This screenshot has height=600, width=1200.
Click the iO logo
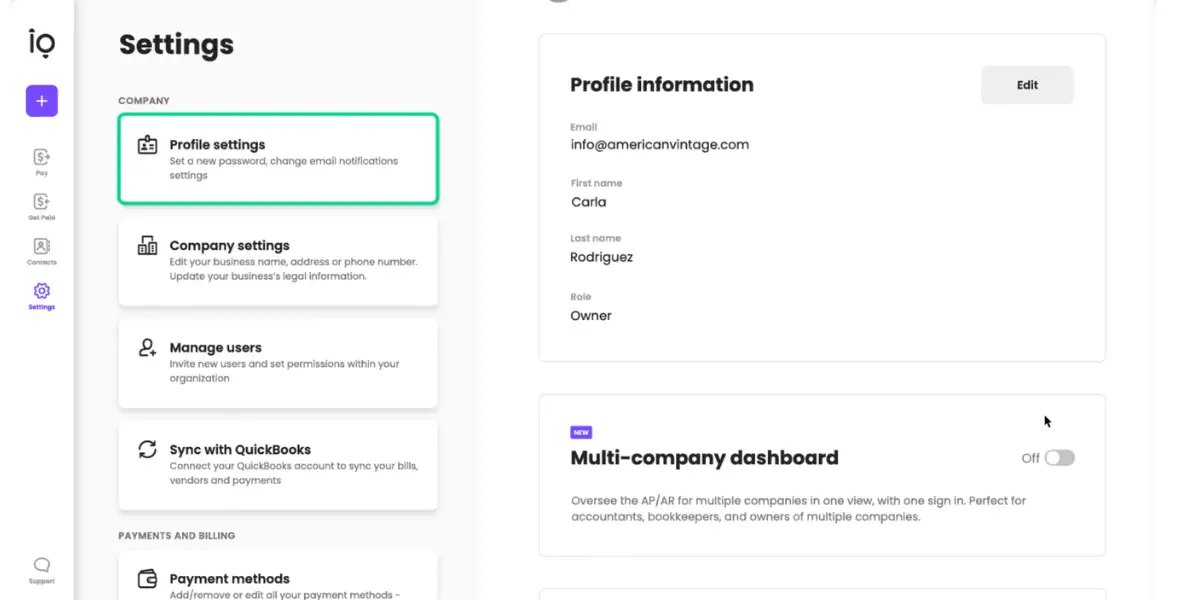[x=42, y=43]
